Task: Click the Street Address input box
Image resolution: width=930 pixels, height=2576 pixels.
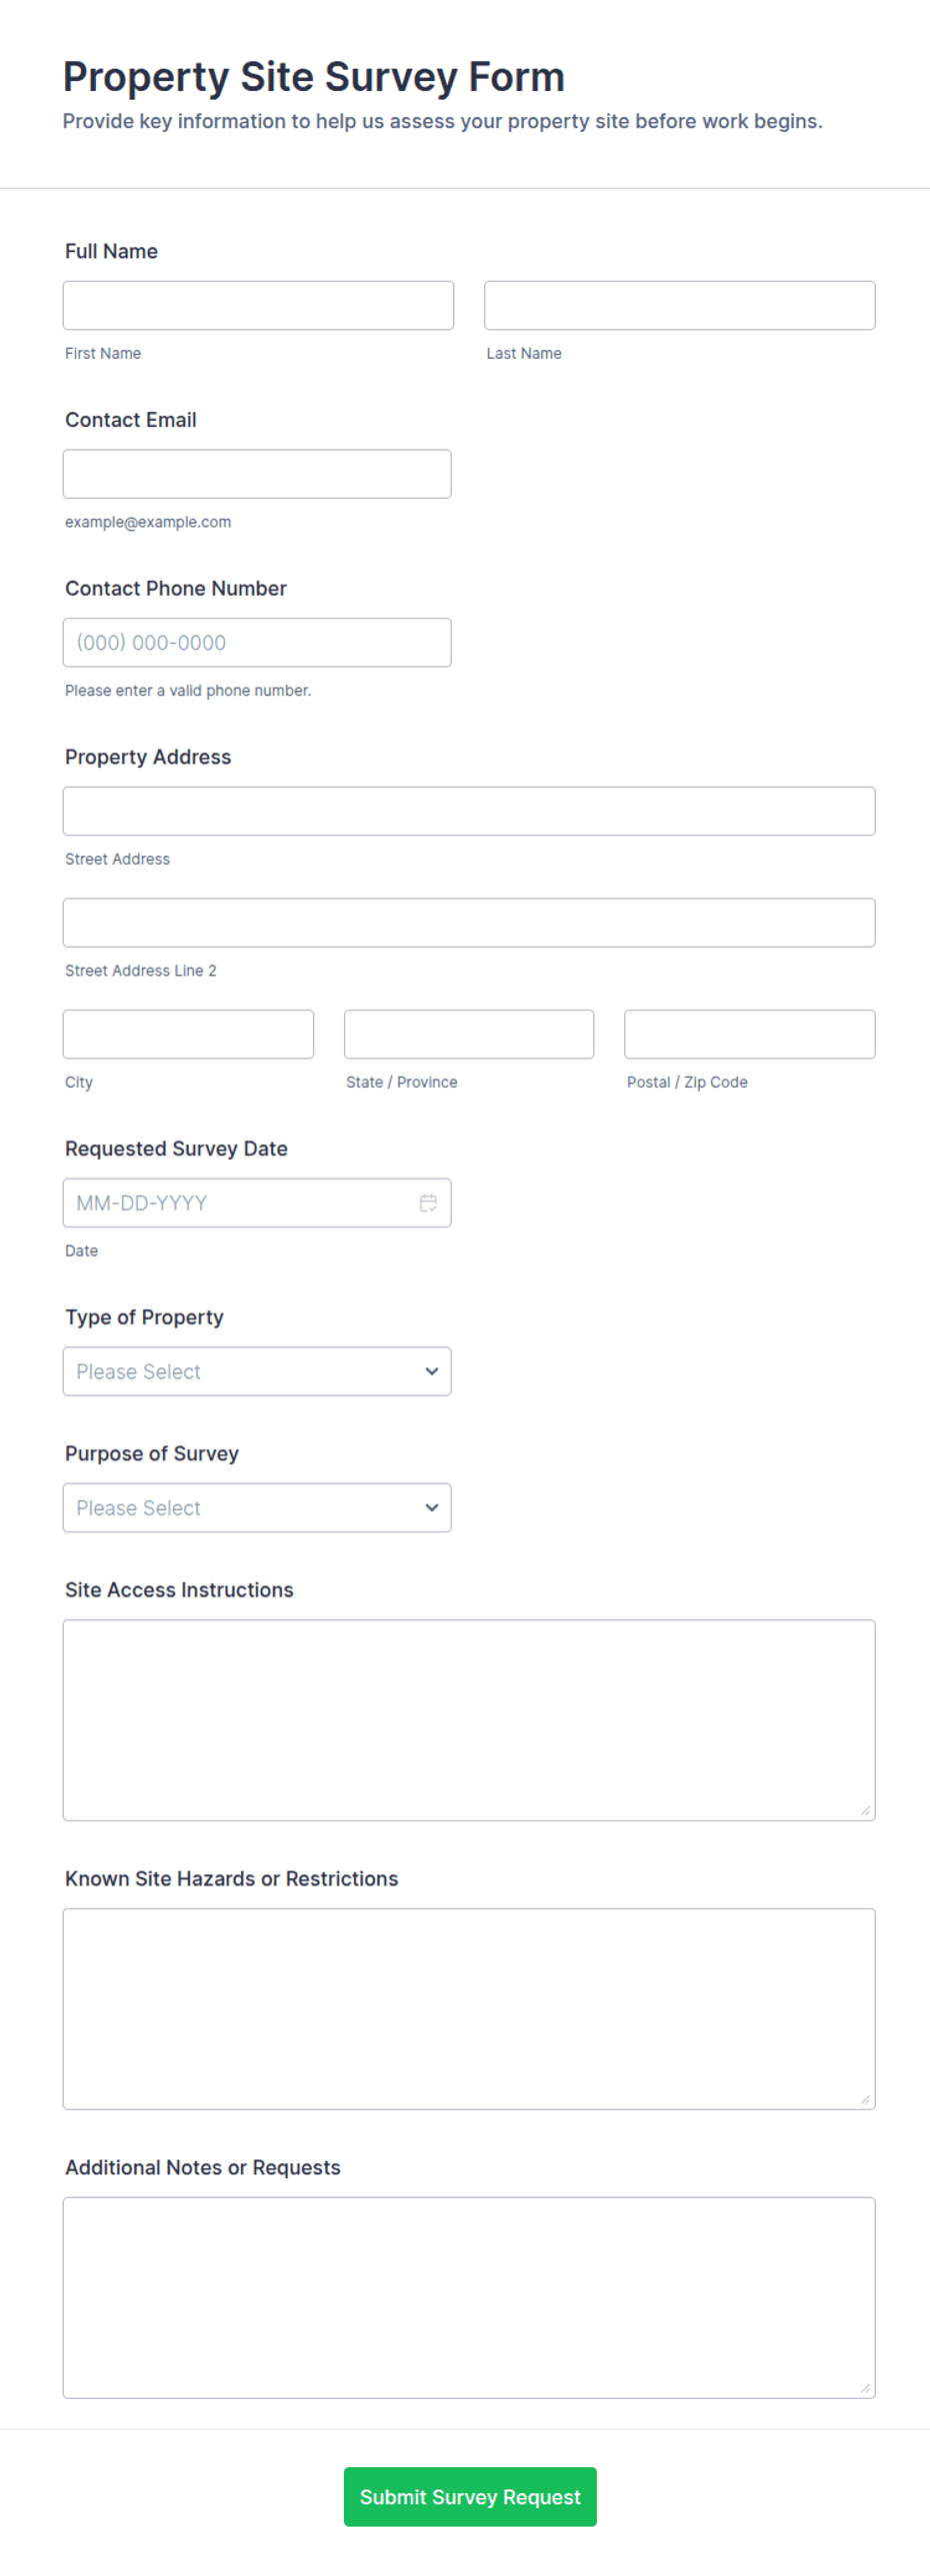Action: [x=469, y=811]
